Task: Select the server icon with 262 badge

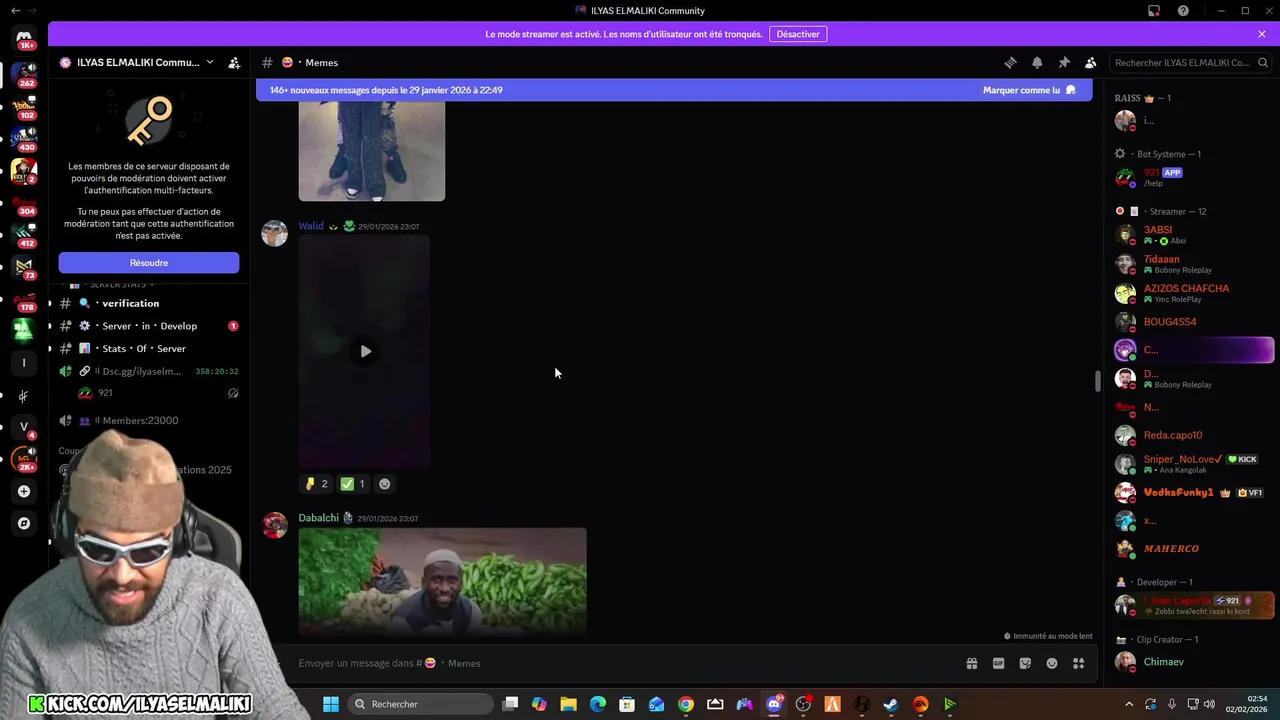Action: 24,73
